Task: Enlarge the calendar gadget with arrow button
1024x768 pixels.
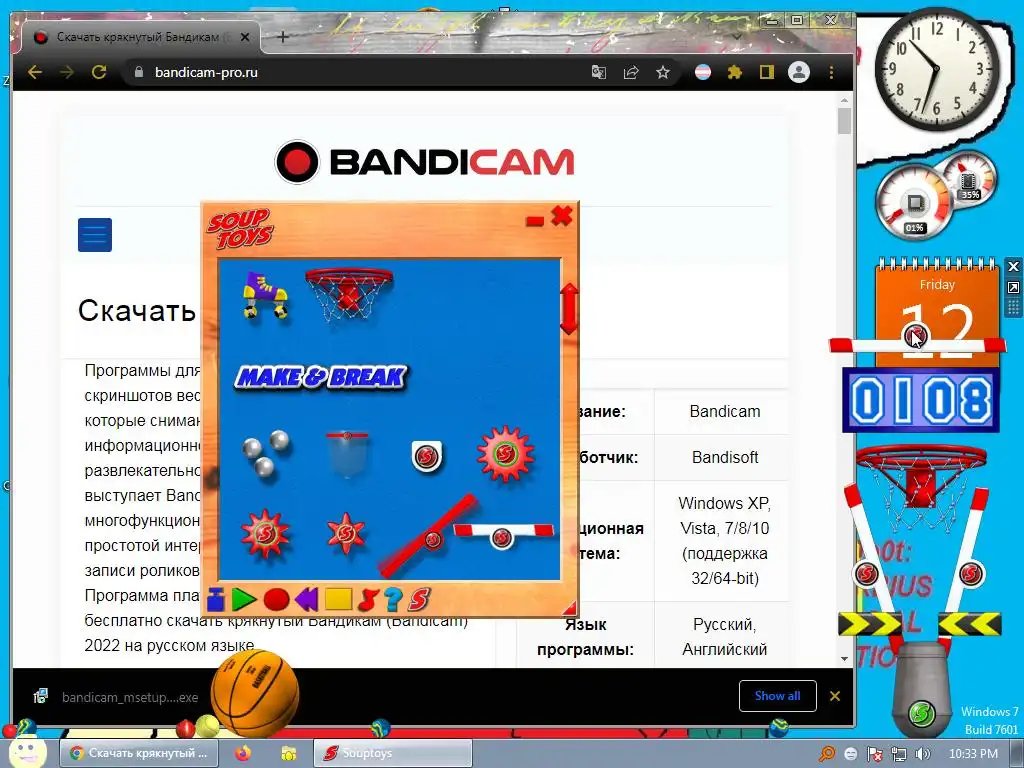Action: (x=1013, y=287)
